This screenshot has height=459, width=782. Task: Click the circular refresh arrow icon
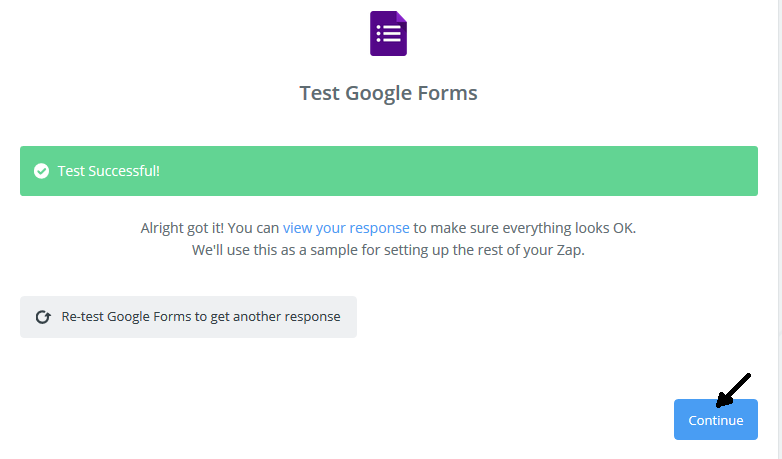tap(43, 317)
